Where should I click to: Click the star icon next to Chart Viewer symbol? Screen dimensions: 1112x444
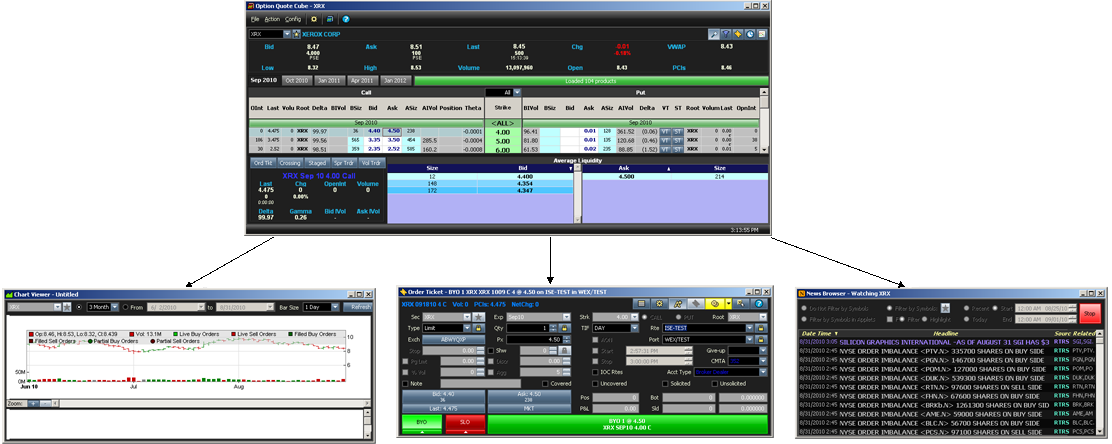[67, 307]
